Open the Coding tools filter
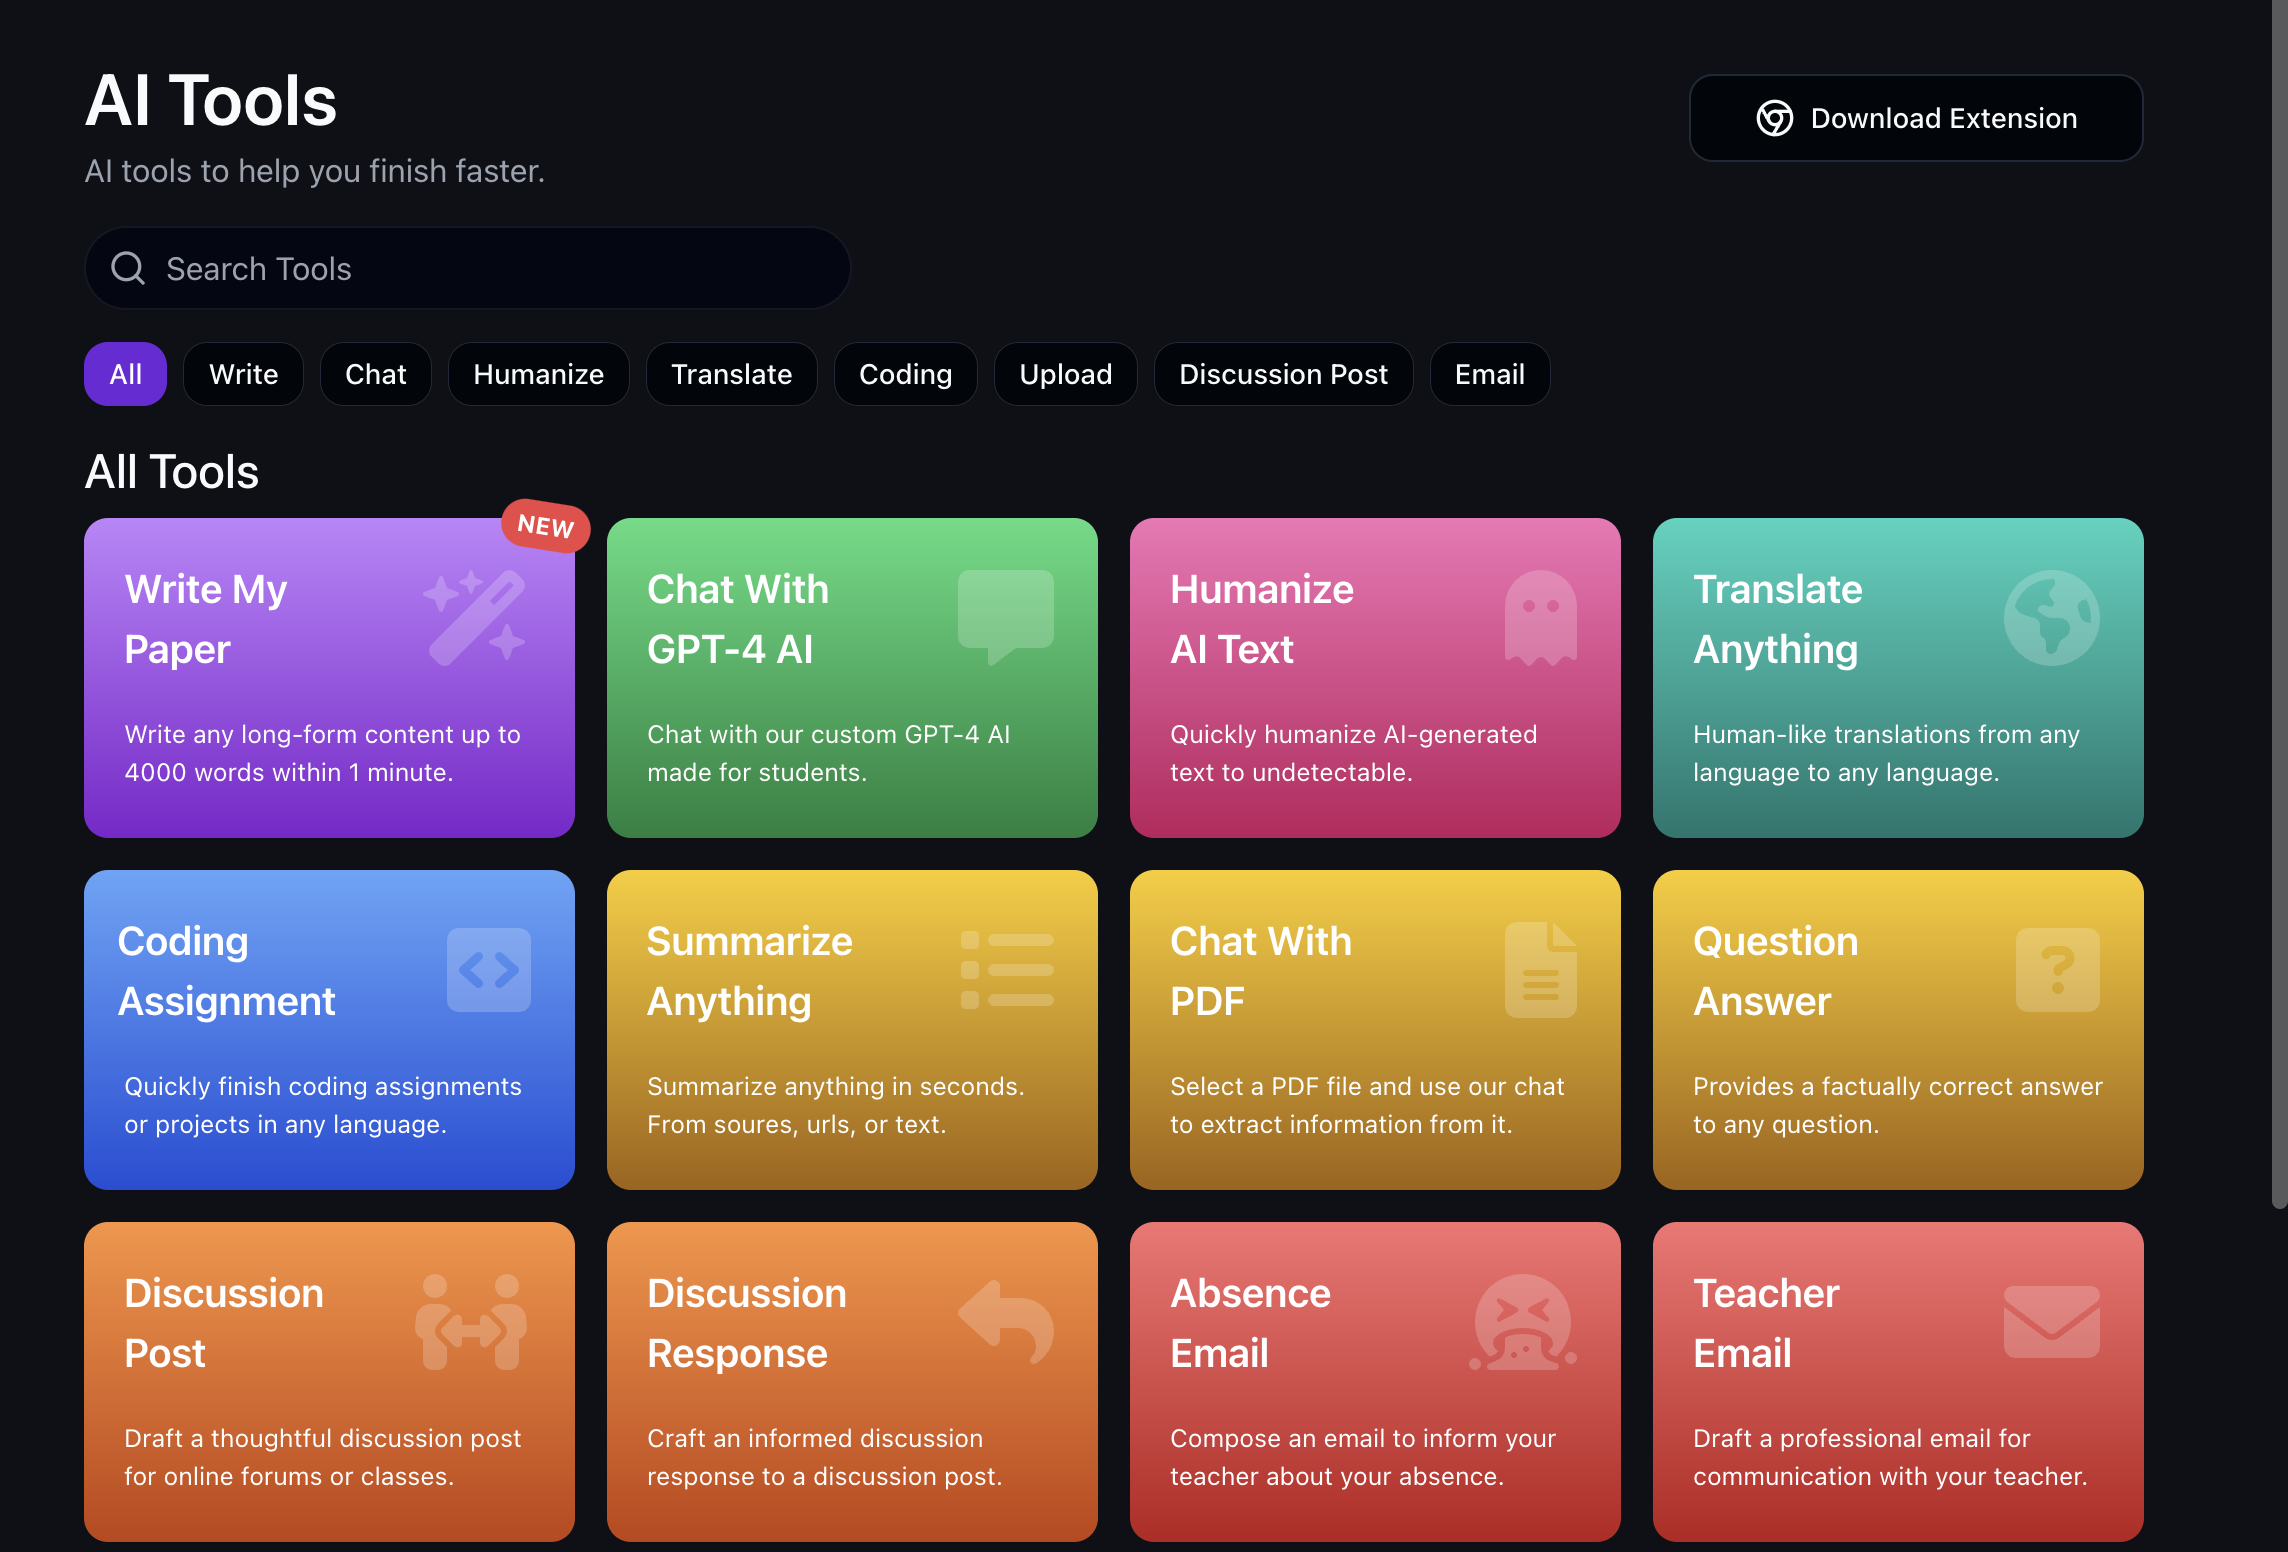This screenshot has height=1552, width=2288. [x=904, y=372]
